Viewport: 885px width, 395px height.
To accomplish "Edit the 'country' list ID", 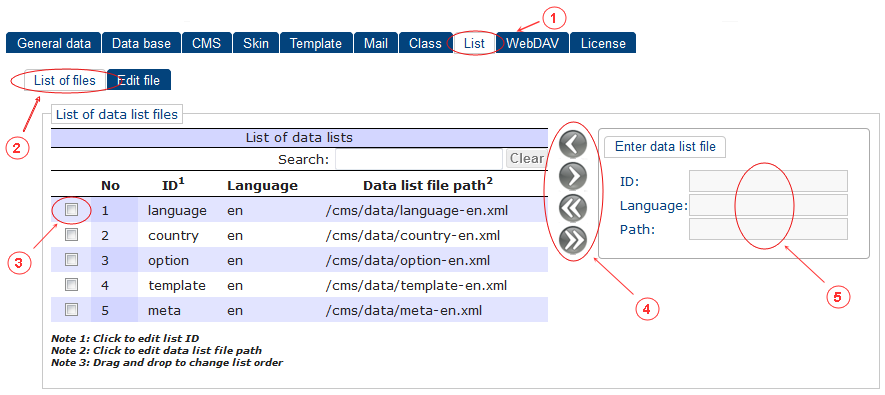I will (173, 235).
